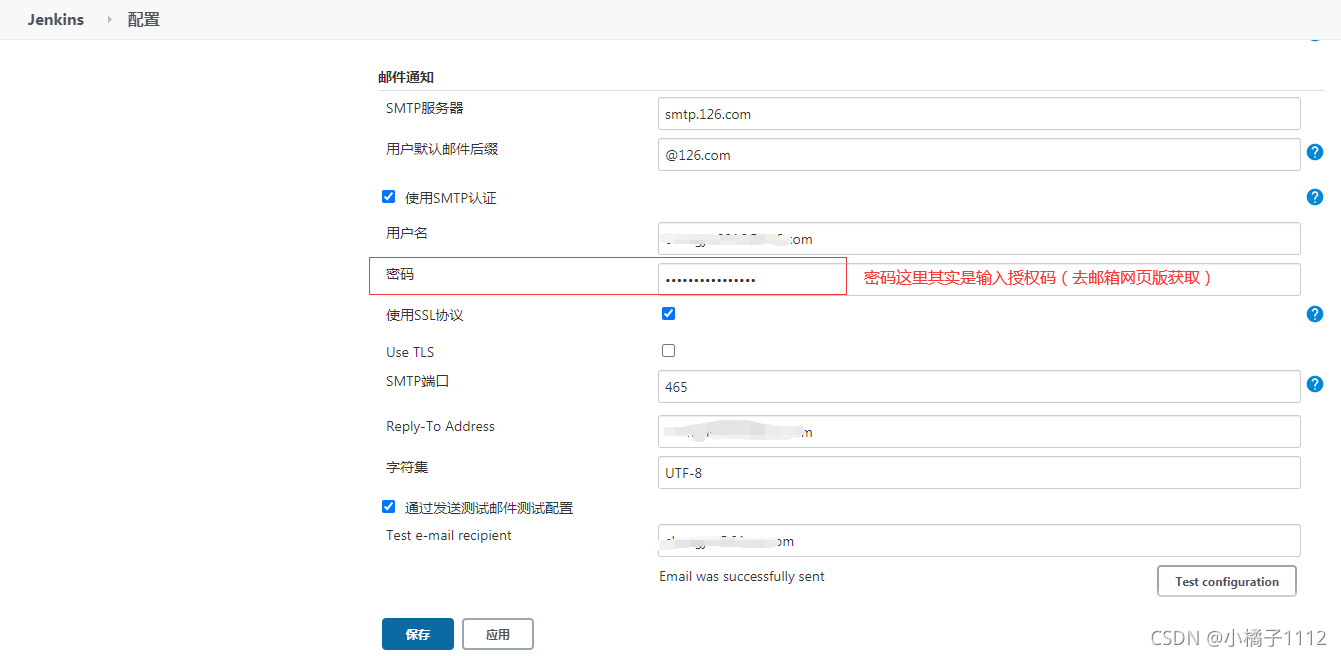Click the Use TLS label

410,352
